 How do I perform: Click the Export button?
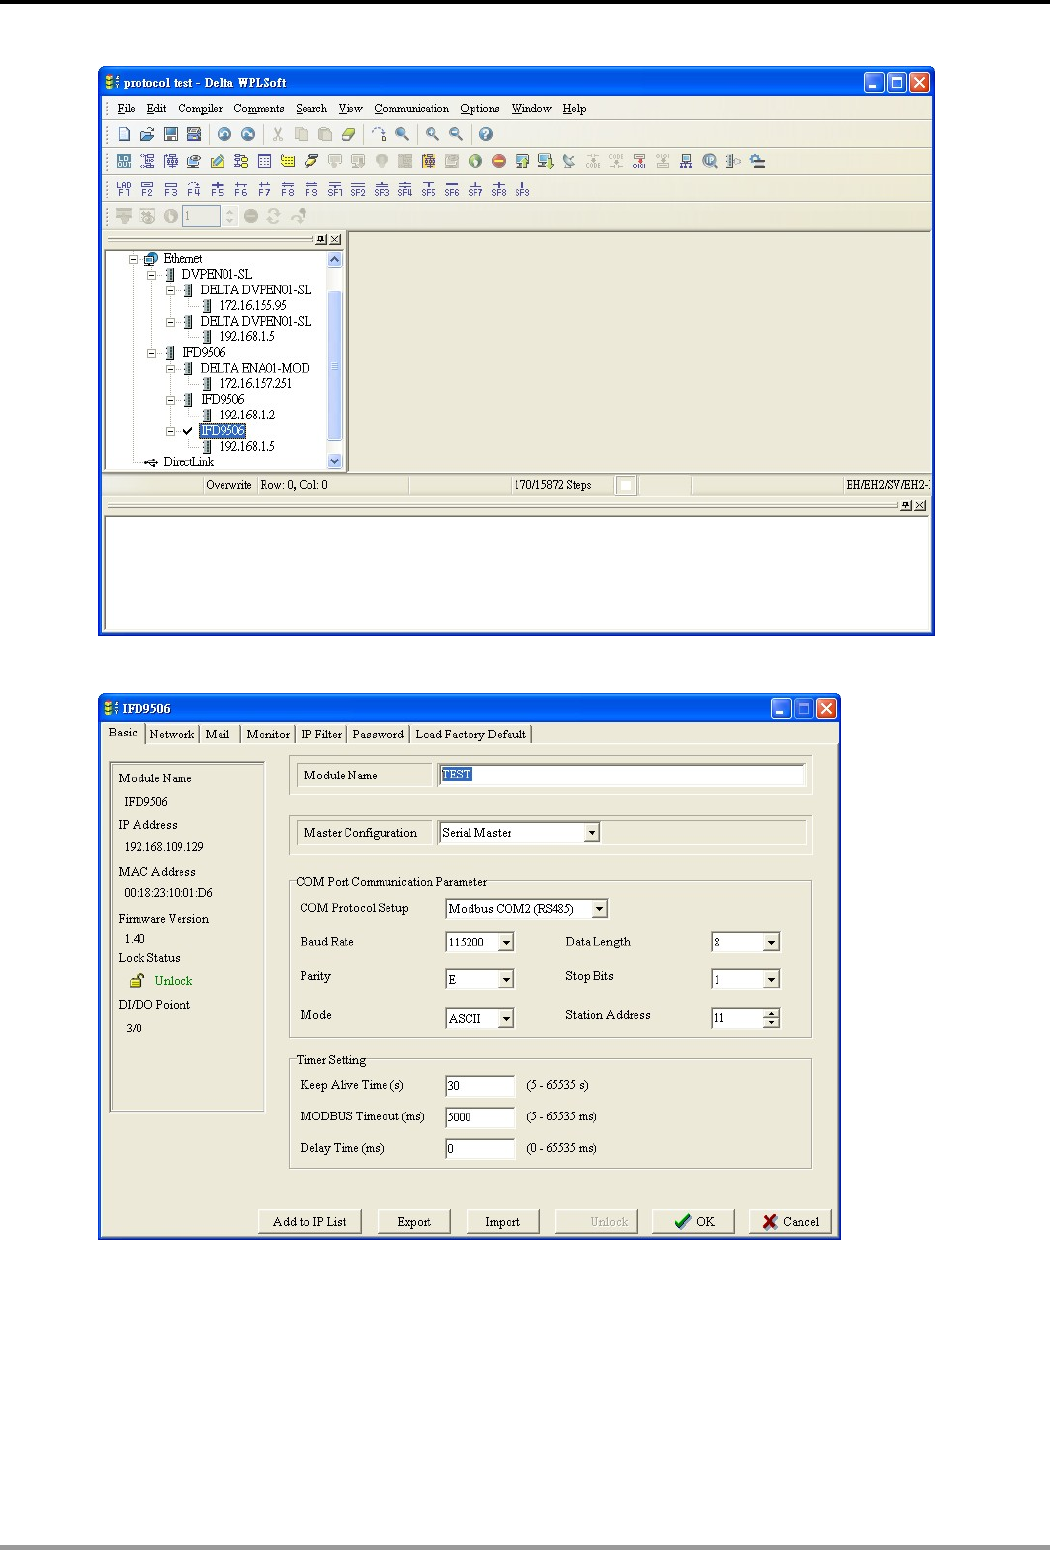click(414, 1222)
